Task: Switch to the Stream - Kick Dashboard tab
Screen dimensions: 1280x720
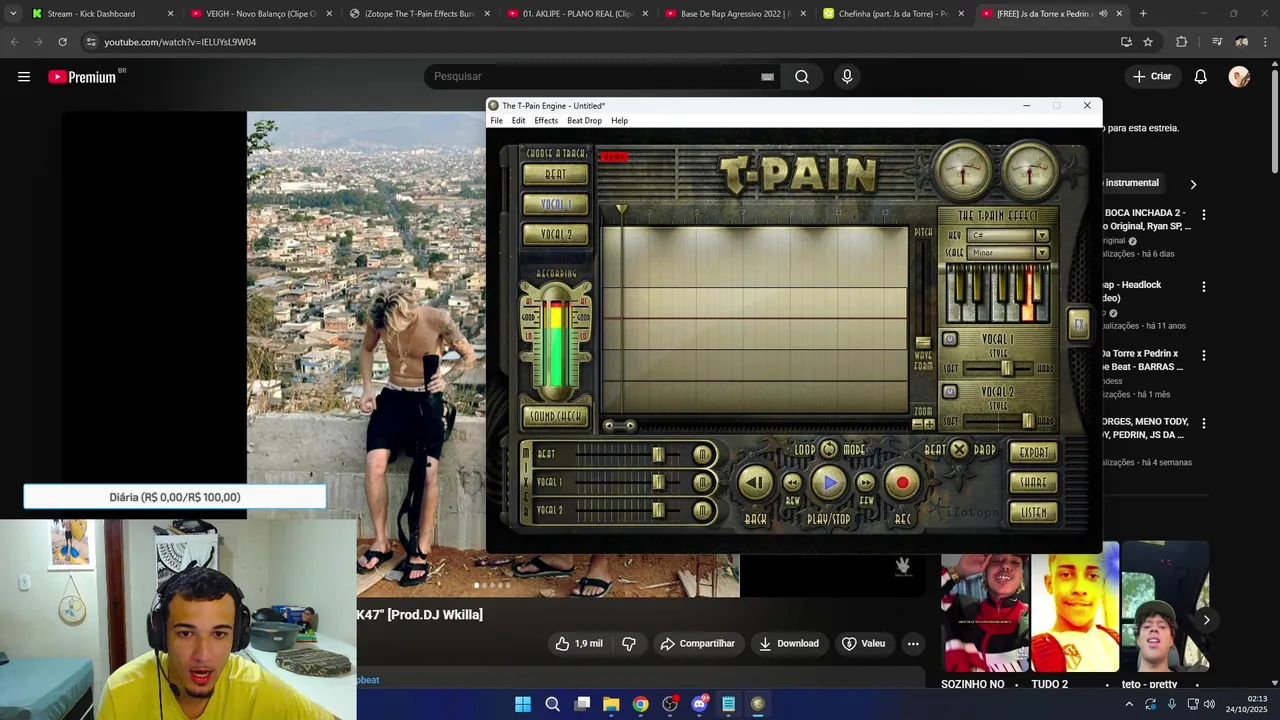Action: click(102, 14)
